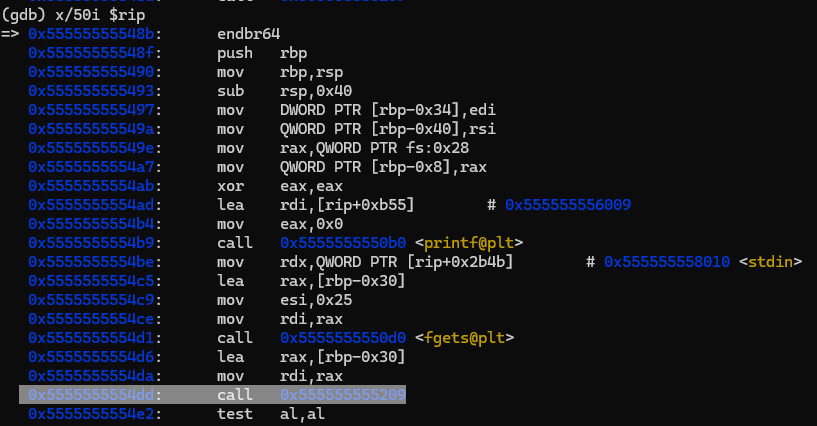Click the endbr64 instruction

pyautogui.click(x=252, y=34)
